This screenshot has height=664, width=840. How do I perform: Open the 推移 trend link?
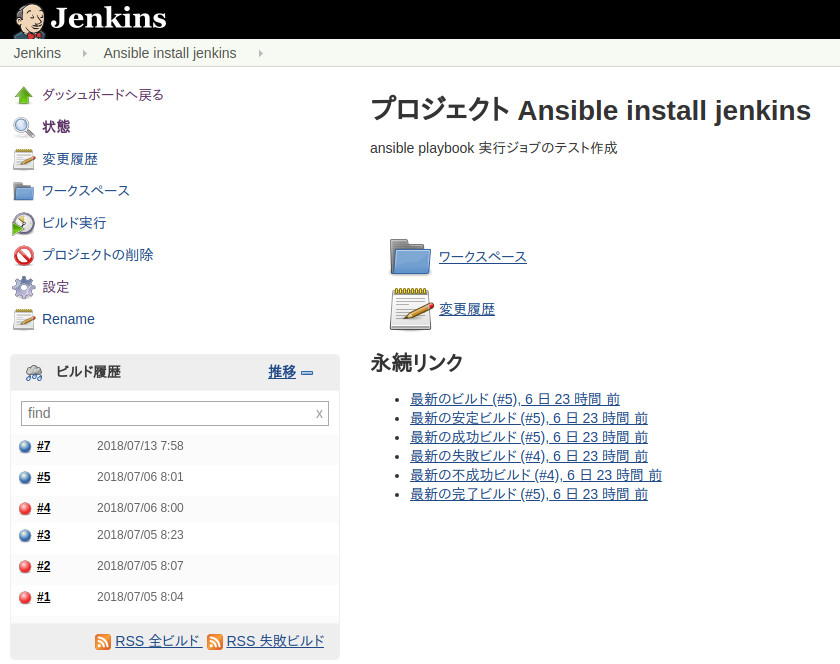(x=282, y=372)
